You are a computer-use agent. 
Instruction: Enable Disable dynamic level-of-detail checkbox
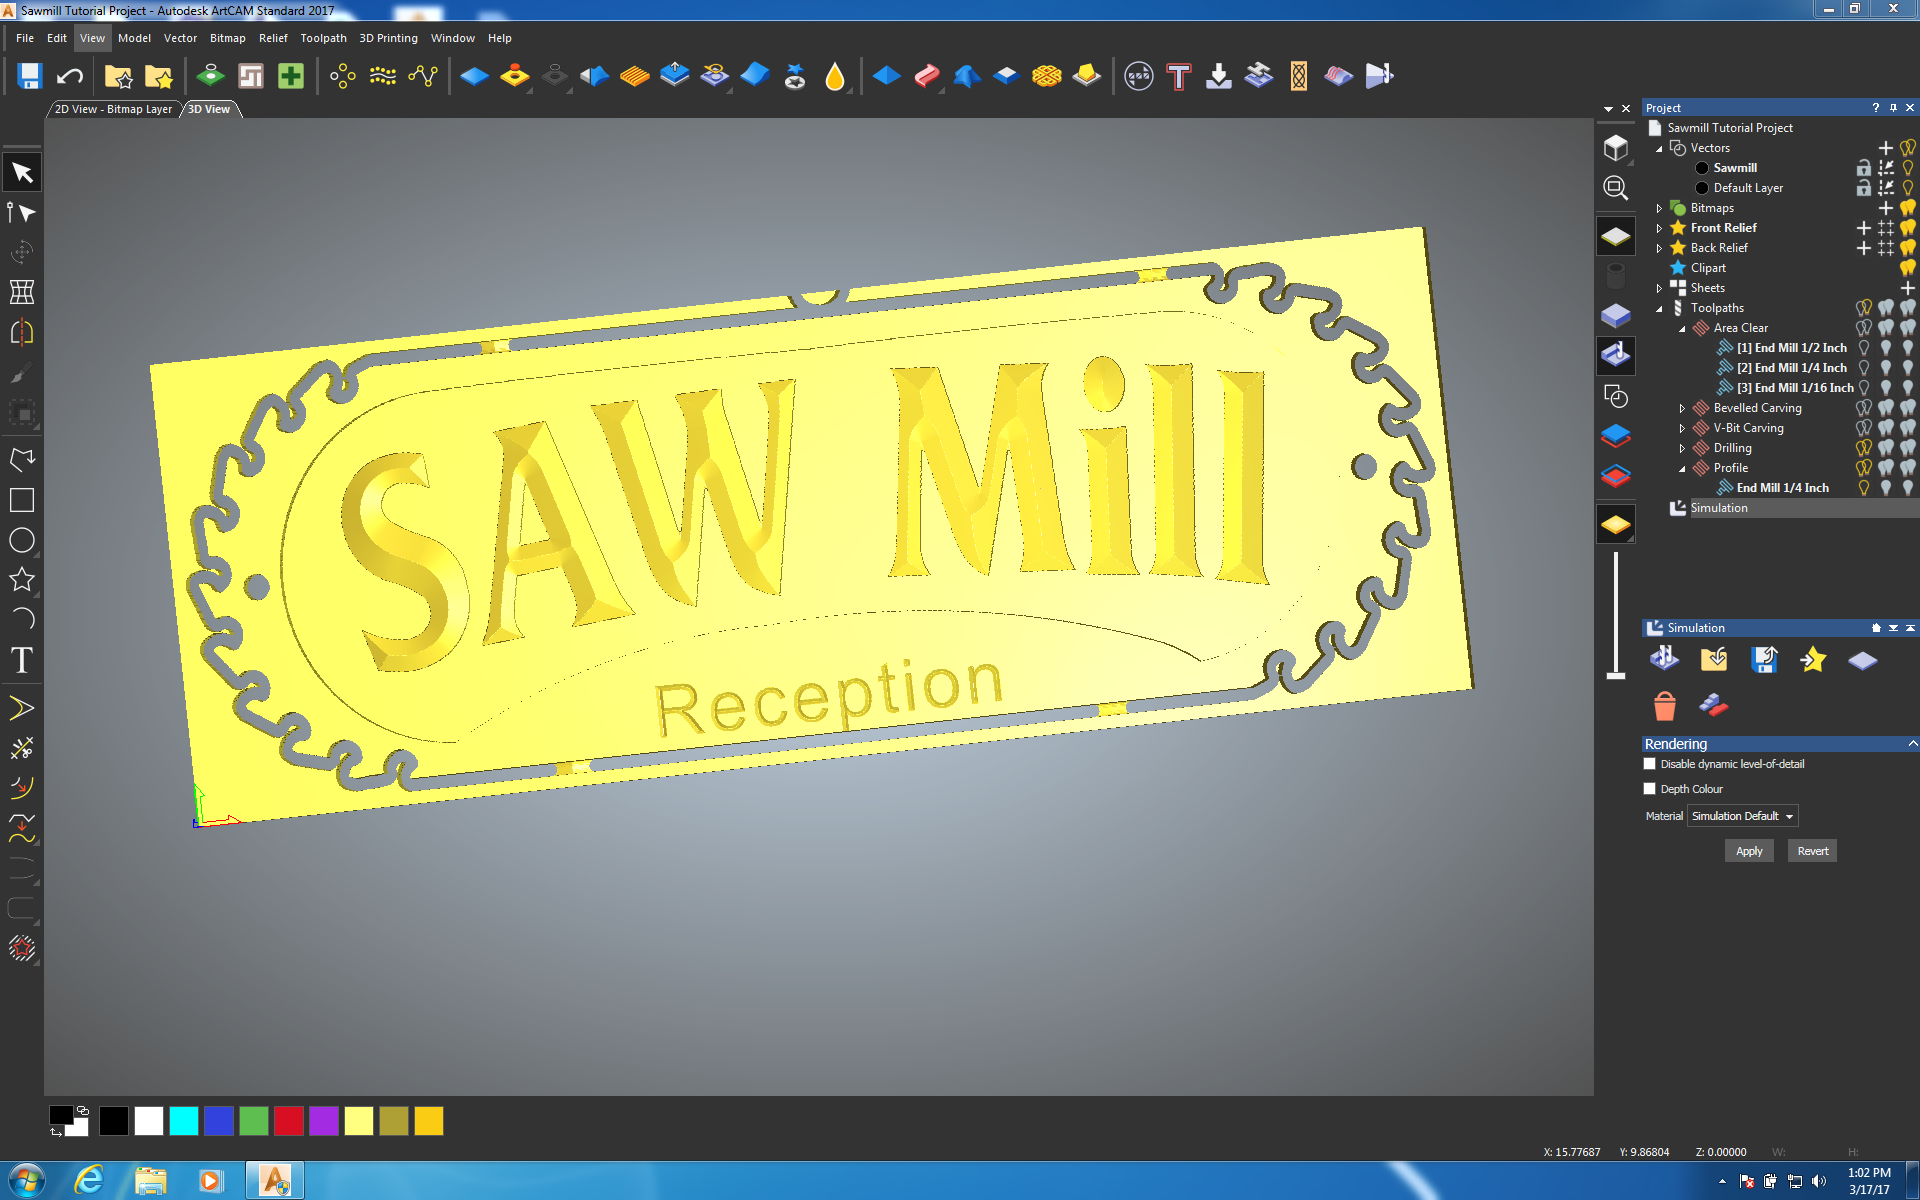coord(1650,764)
